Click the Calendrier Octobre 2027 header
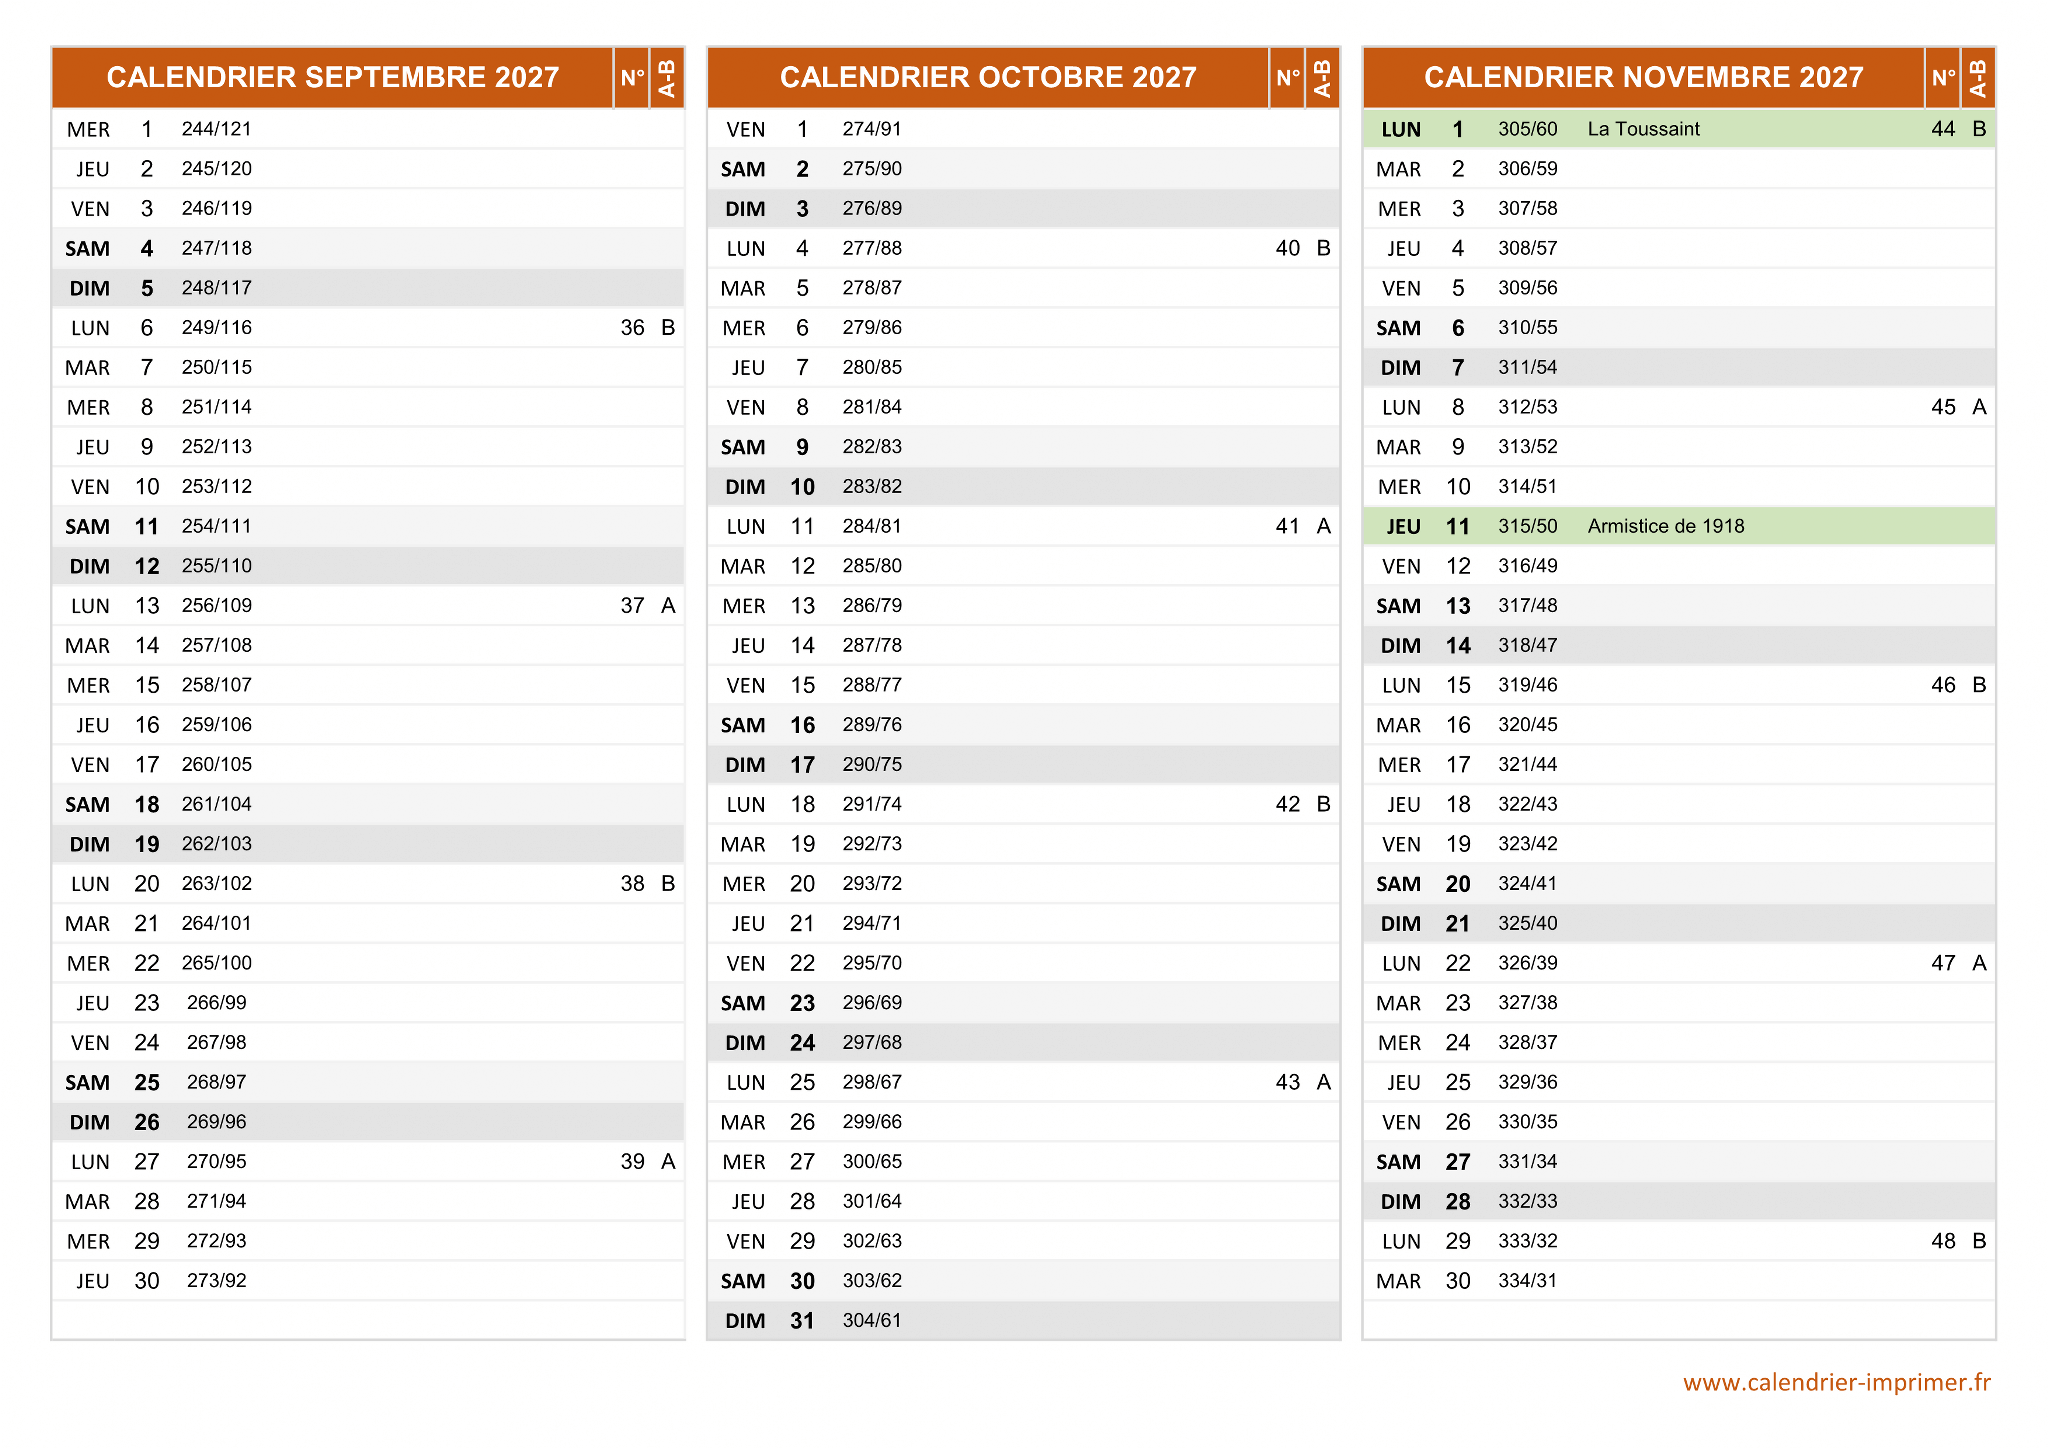2048x1448 pixels. 987,77
